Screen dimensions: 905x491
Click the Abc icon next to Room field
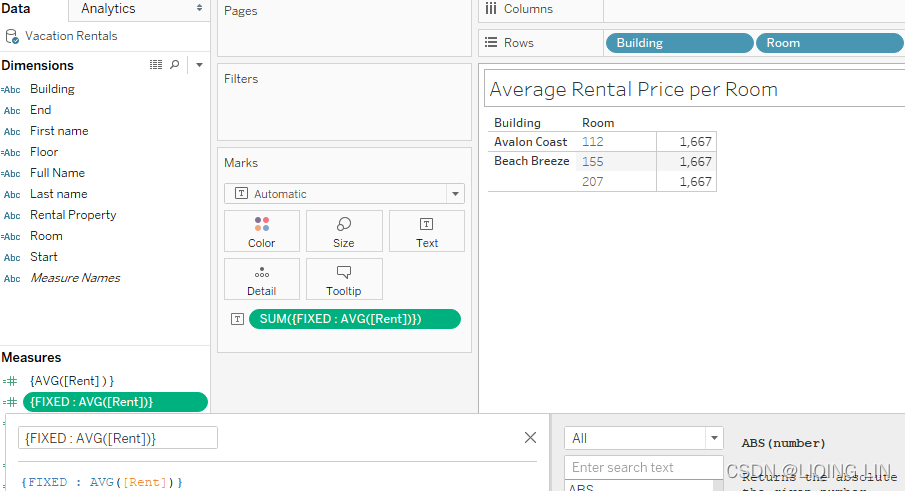click(x=11, y=237)
